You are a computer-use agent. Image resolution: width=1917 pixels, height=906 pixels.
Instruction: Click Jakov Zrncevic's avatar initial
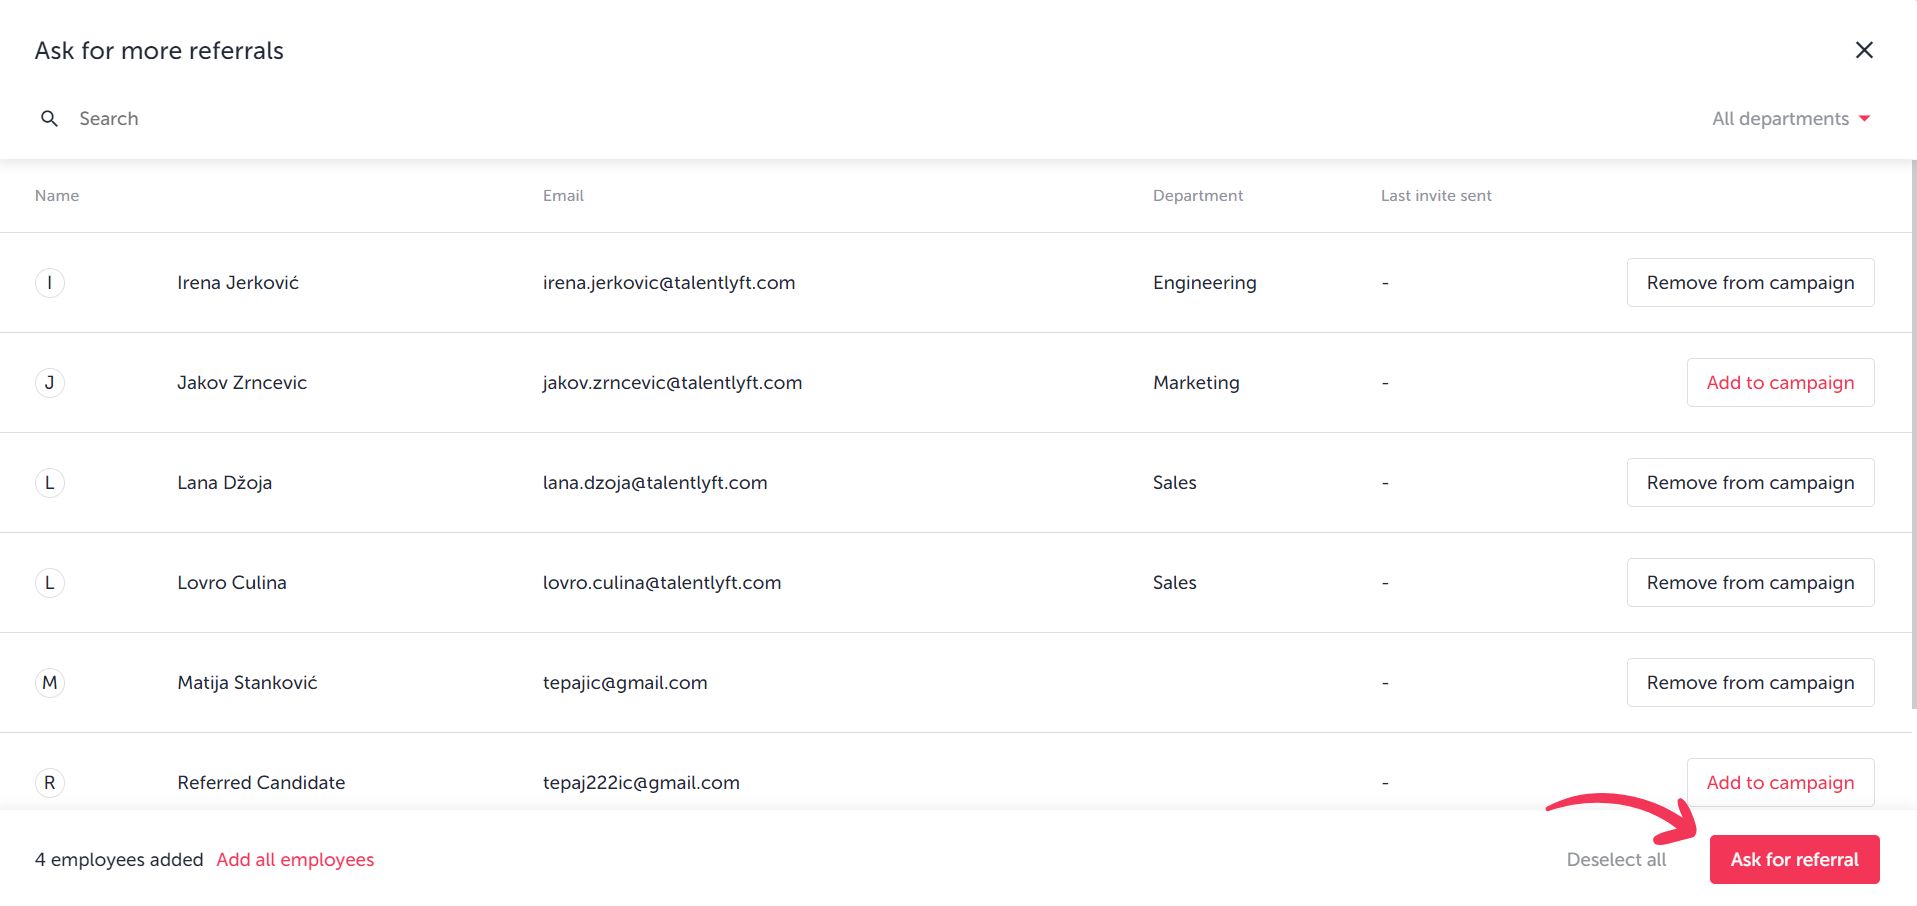(x=51, y=382)
